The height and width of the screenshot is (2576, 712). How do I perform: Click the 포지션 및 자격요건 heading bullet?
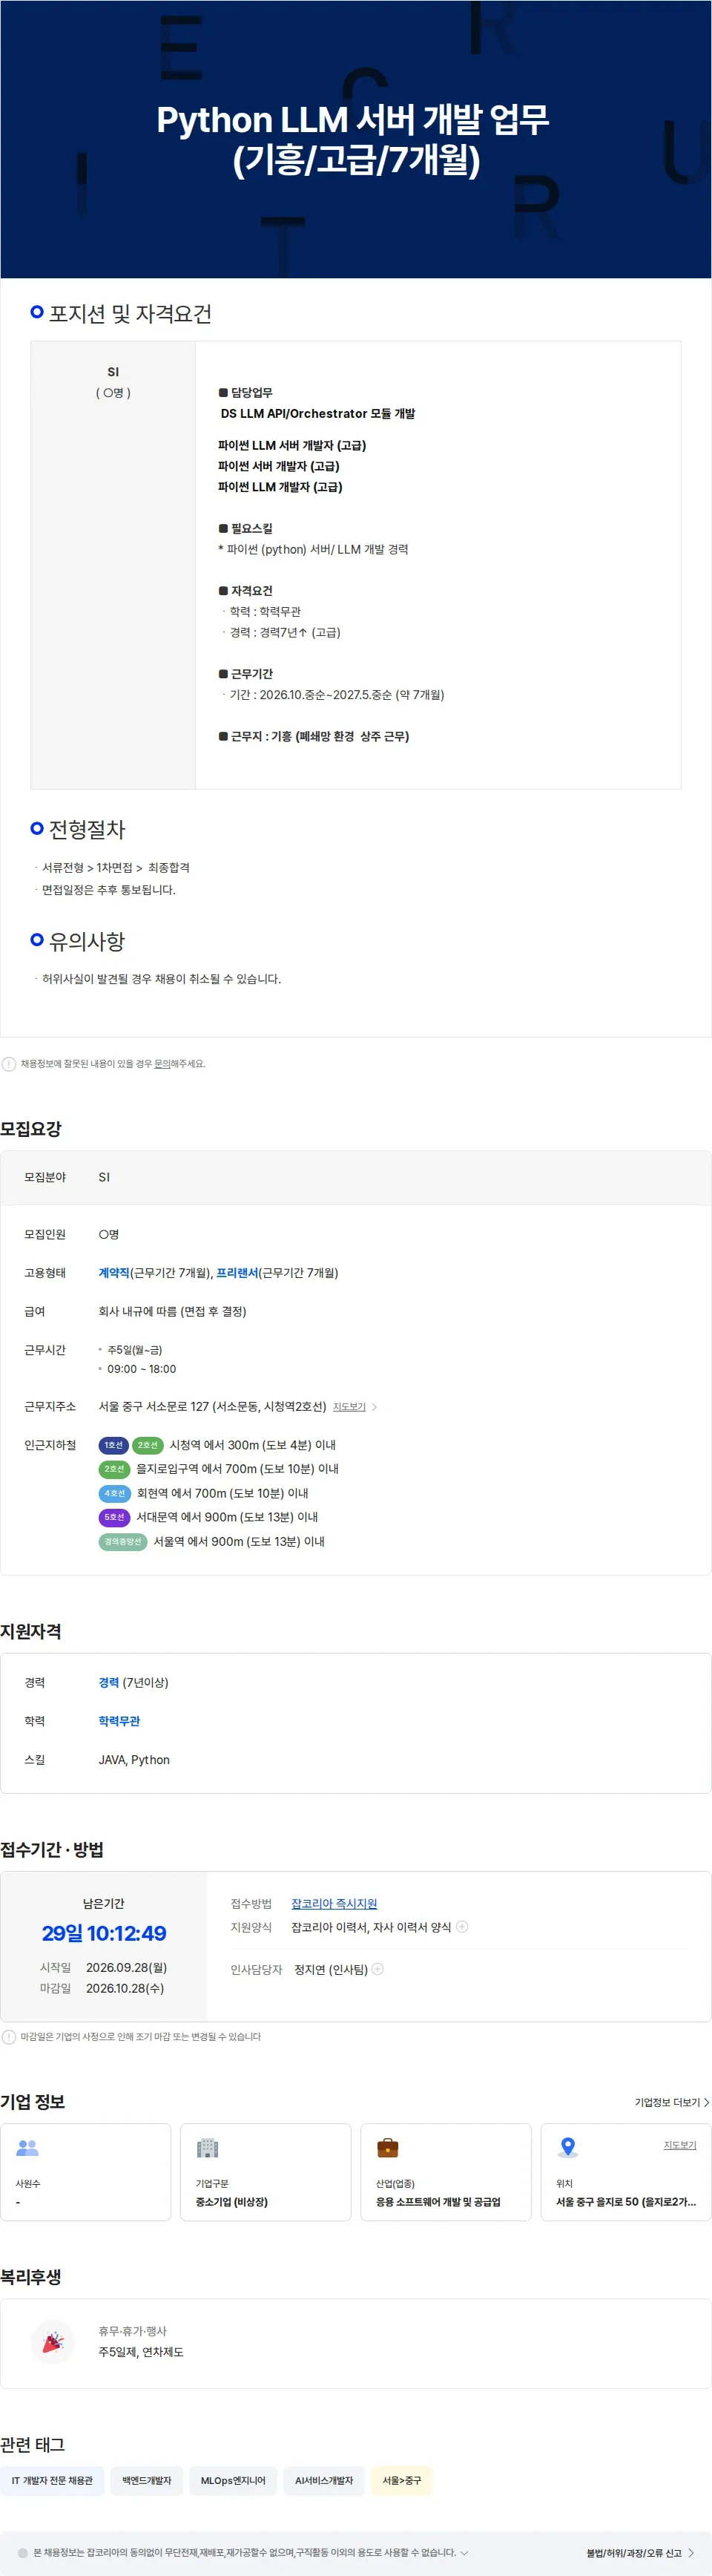click(37, 312)
